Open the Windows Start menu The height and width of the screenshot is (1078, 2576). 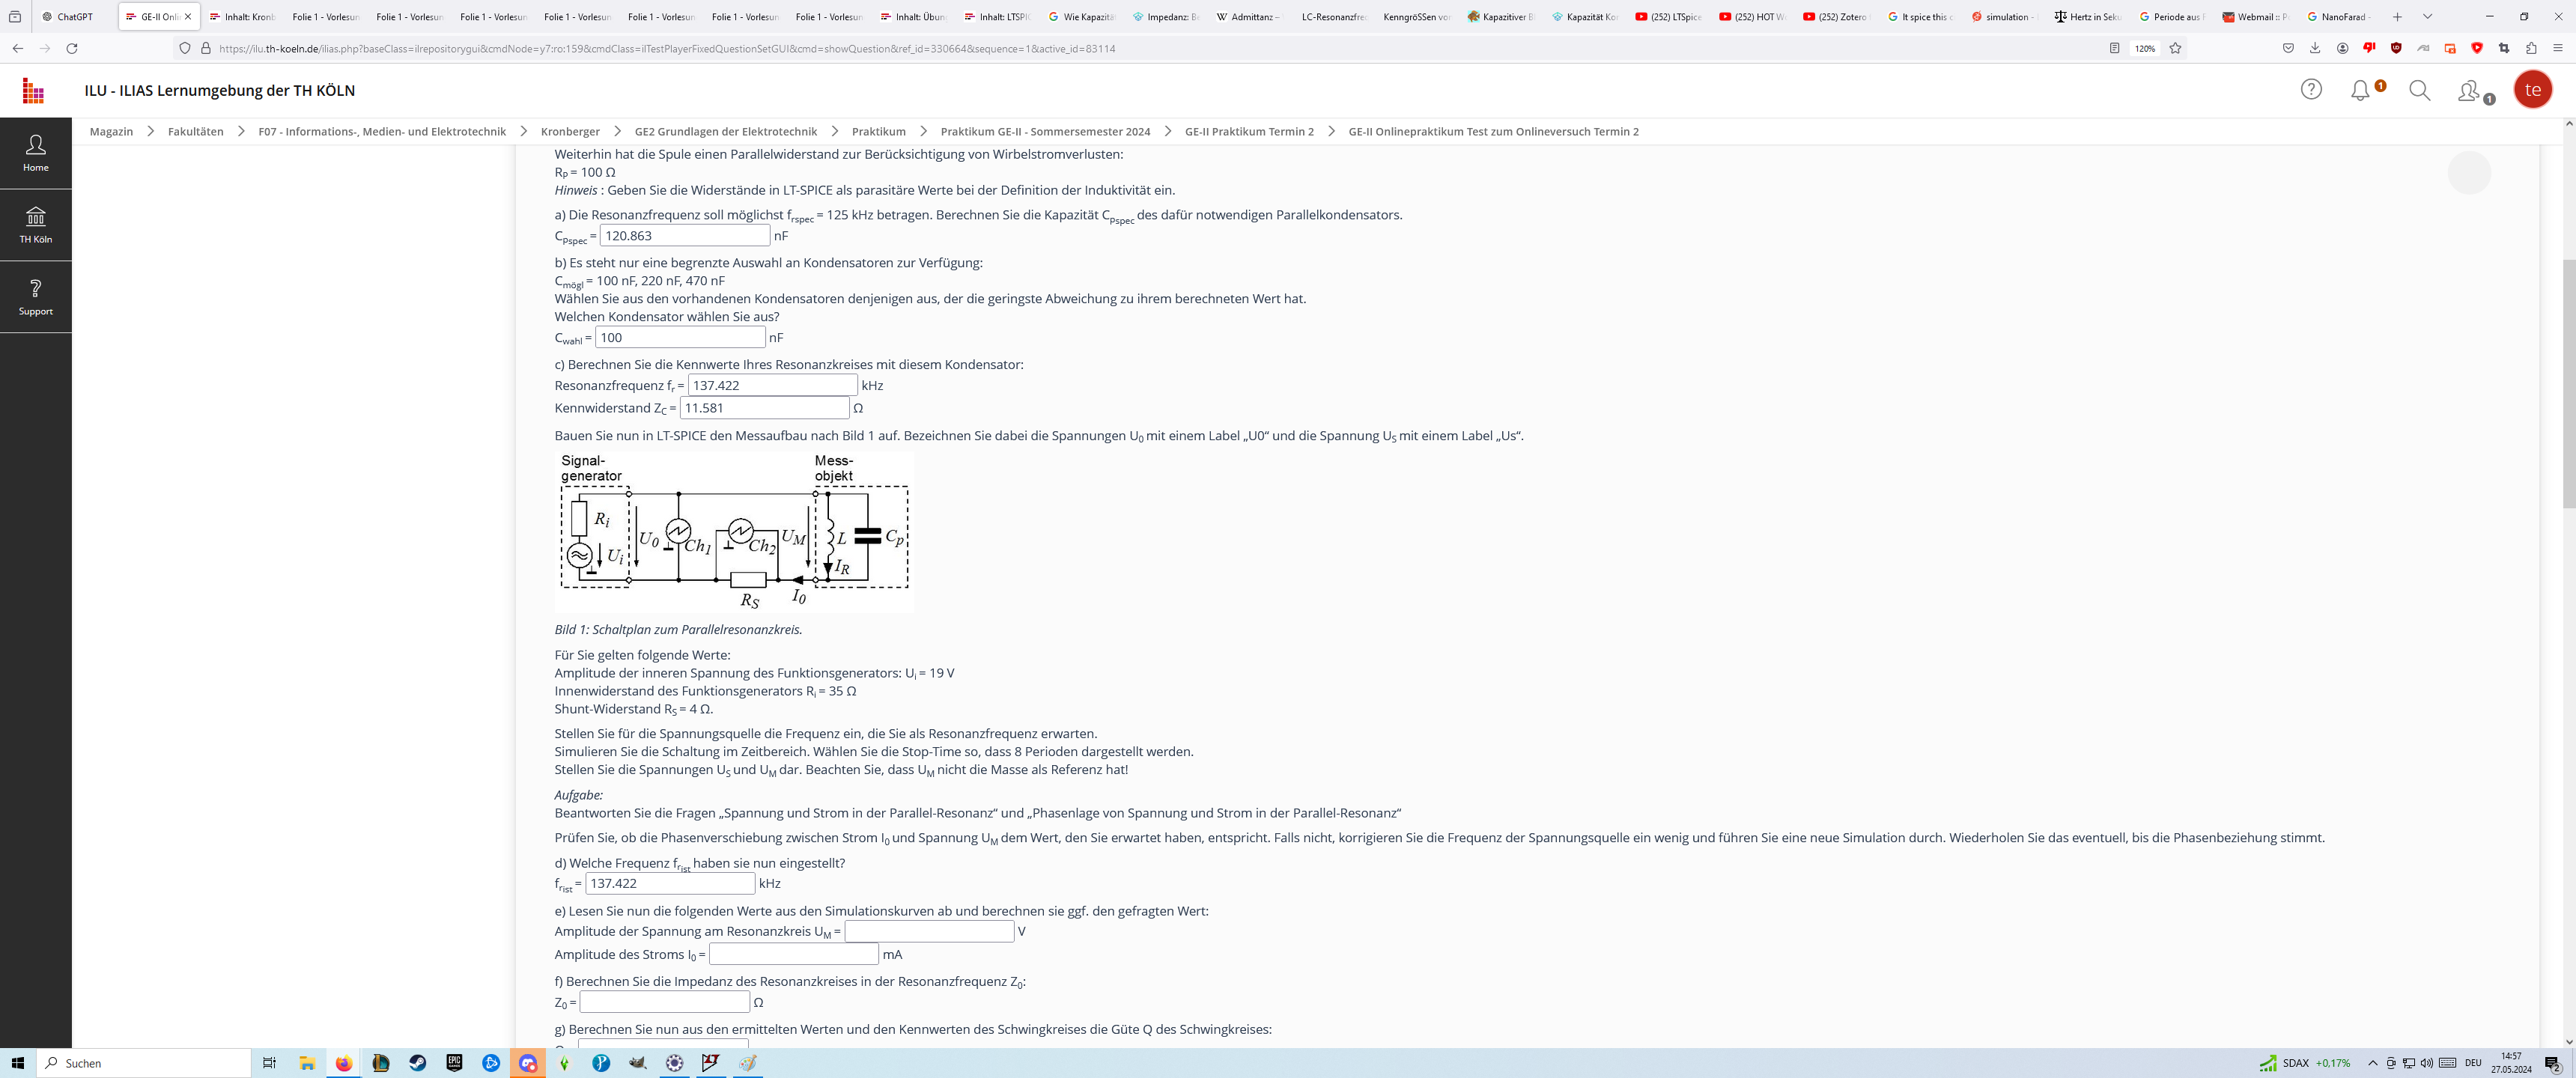coord(18,1063)
